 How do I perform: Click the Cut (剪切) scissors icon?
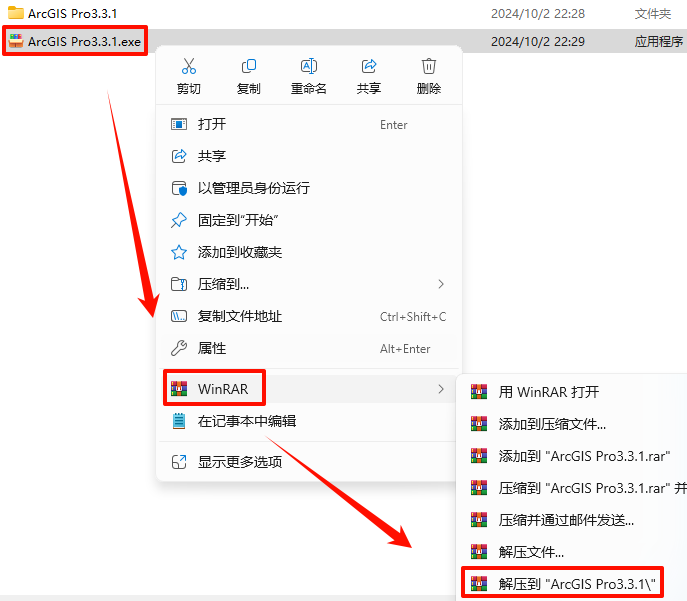tap(189, 66)
